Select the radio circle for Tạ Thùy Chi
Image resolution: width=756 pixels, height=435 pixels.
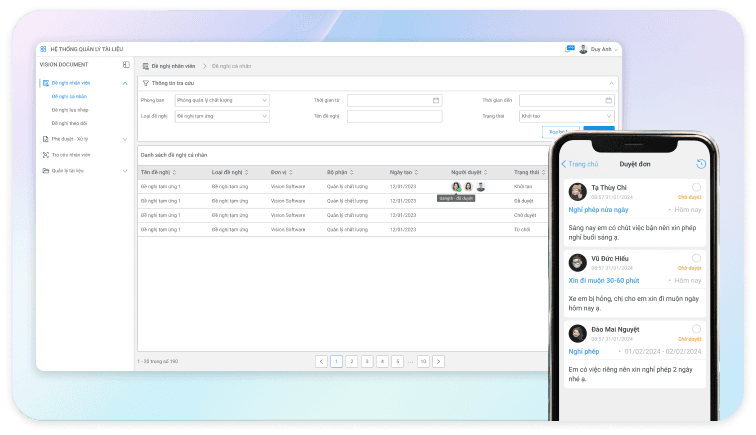click(x=696, y=187)
